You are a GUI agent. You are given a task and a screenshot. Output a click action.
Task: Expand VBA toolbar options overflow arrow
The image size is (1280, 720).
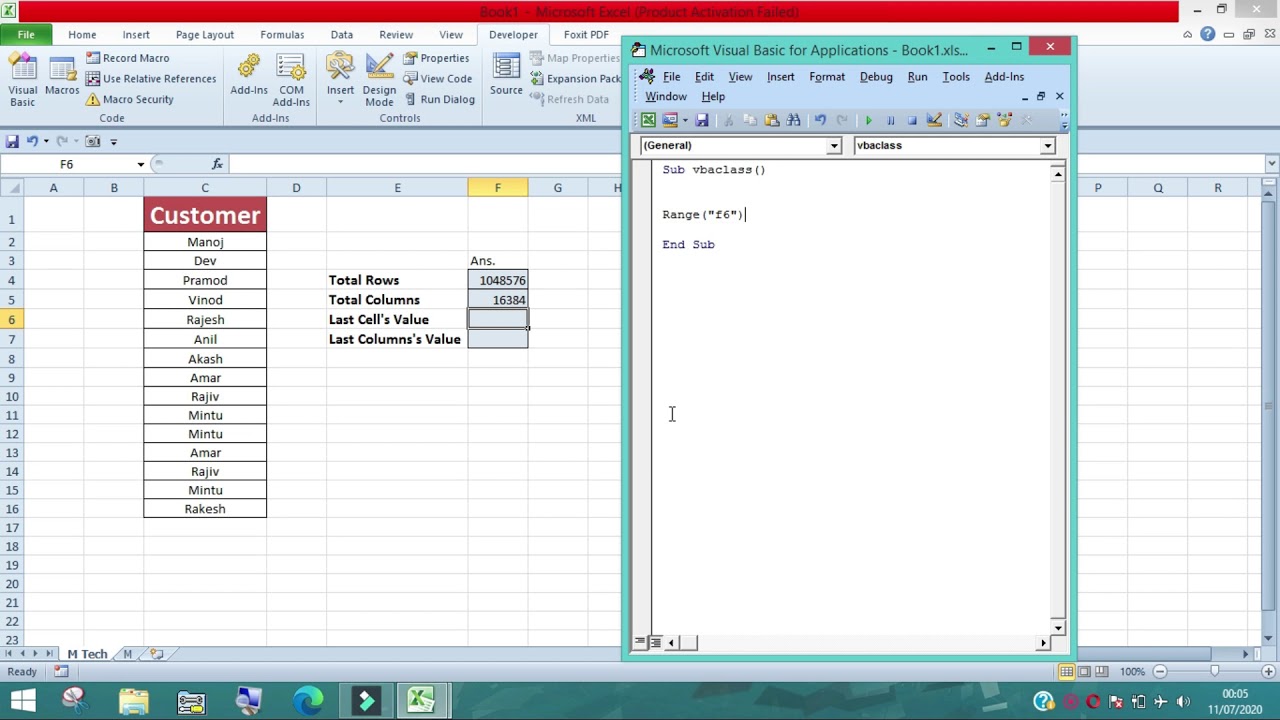click(x=1064, y=121)
